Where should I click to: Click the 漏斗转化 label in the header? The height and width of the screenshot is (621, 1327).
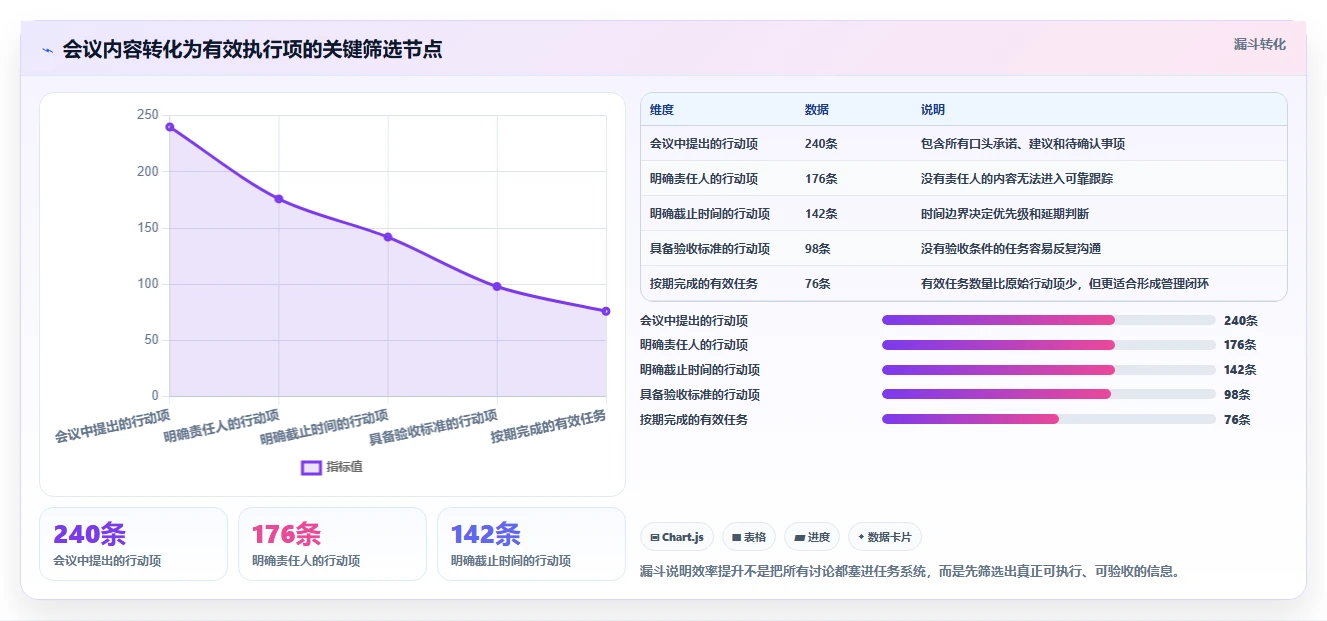tap(1260, 45)
